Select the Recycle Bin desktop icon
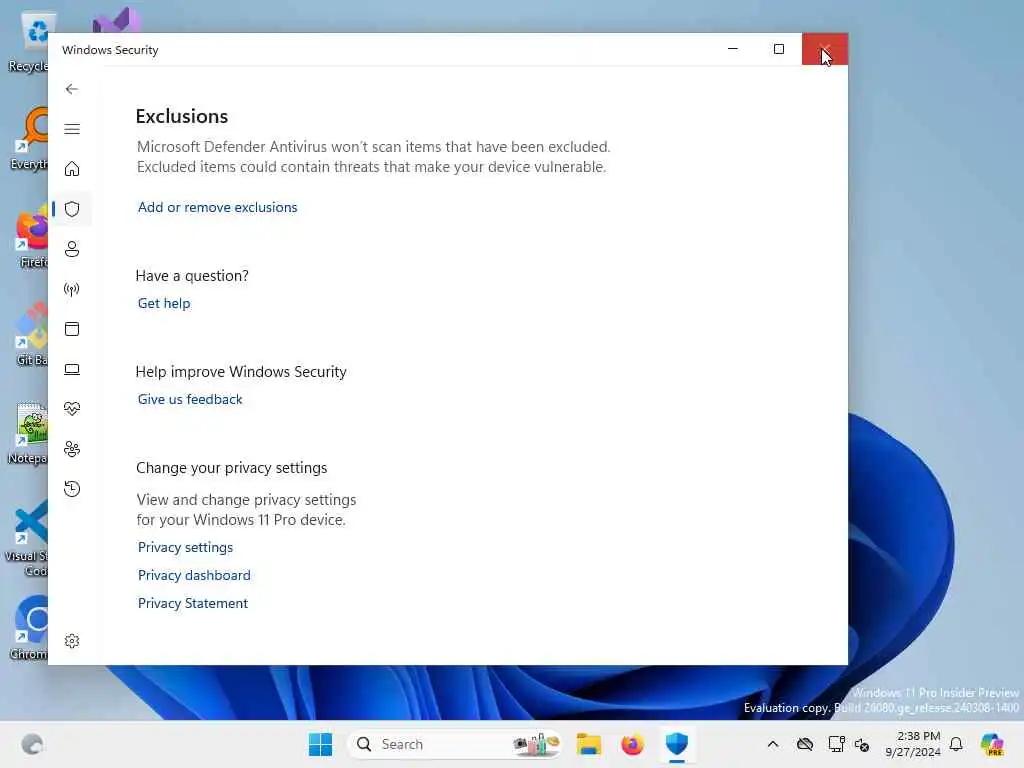1024x768 pixels. [x=29, y=42]
